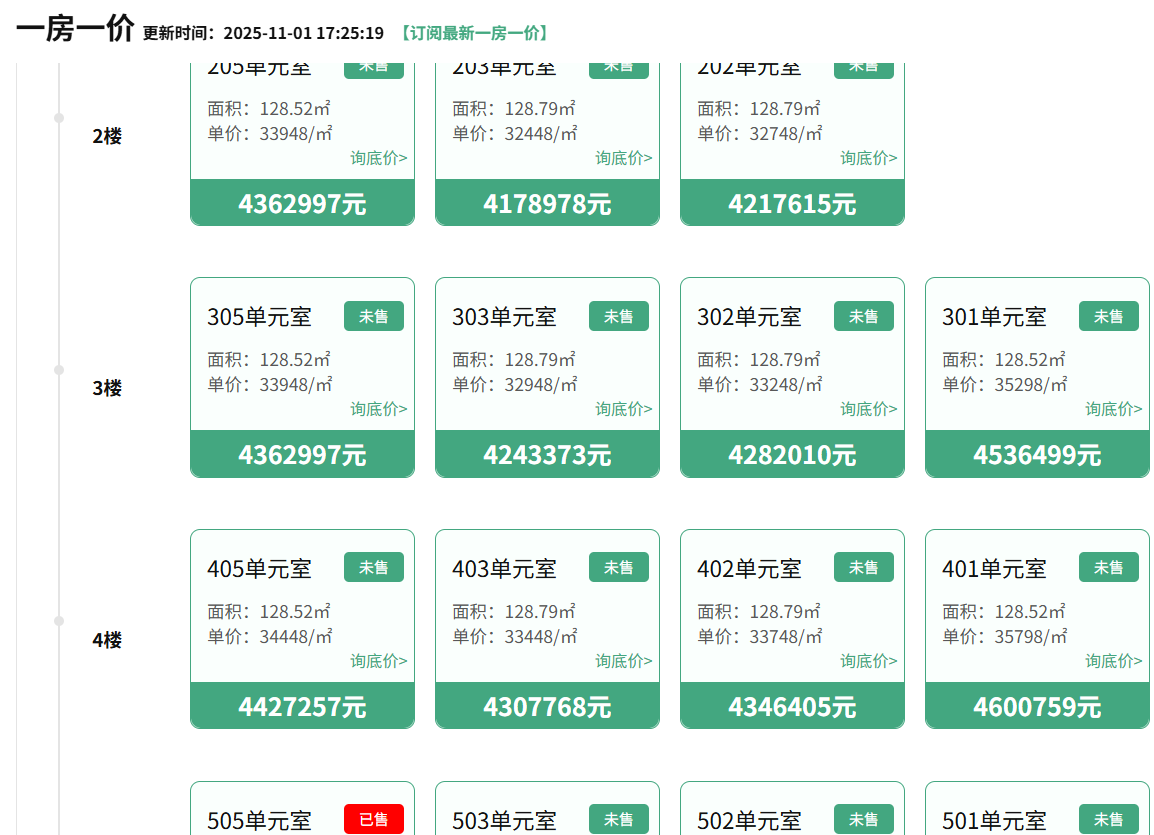Image resolution: width=1154 pixels, height=835 pixels.
Task: Click the timeline dot beside 3楼
Action: pyautogui.click(x=59, y=370)
